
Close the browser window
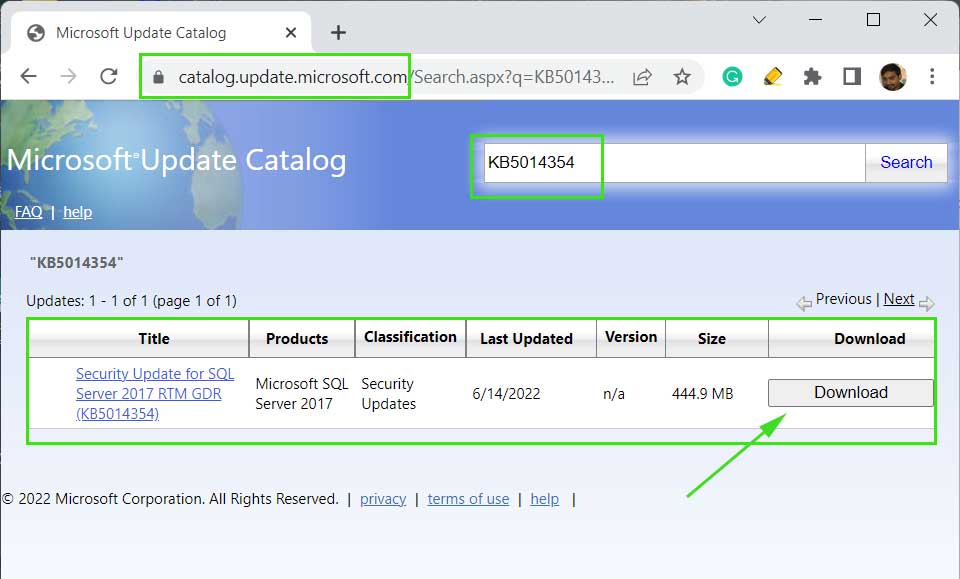931,20
